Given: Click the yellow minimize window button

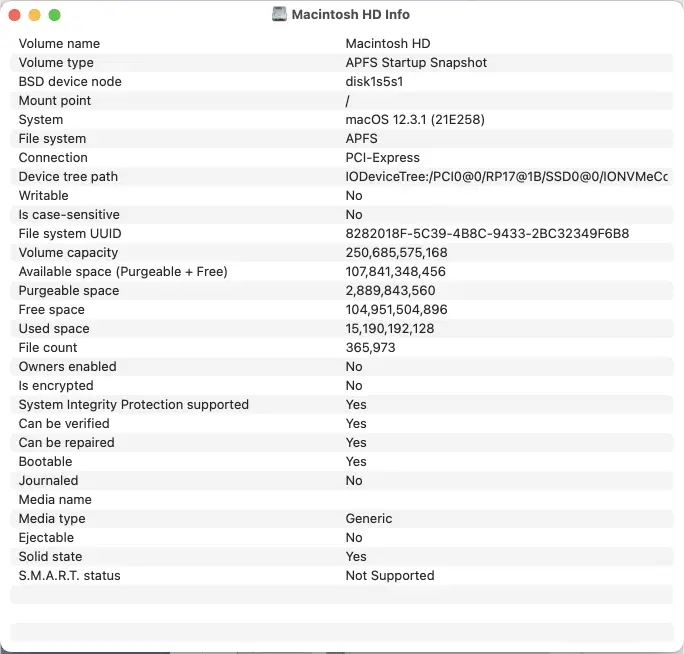Looking at the screenshot, I should click(x=34, y=15).
